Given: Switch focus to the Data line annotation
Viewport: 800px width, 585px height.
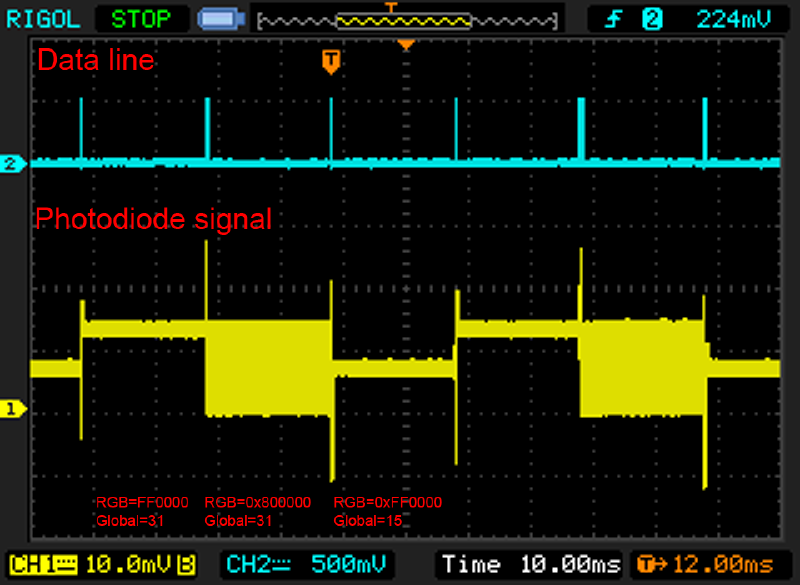Looking at the screenshot, I should coord(96,60).
